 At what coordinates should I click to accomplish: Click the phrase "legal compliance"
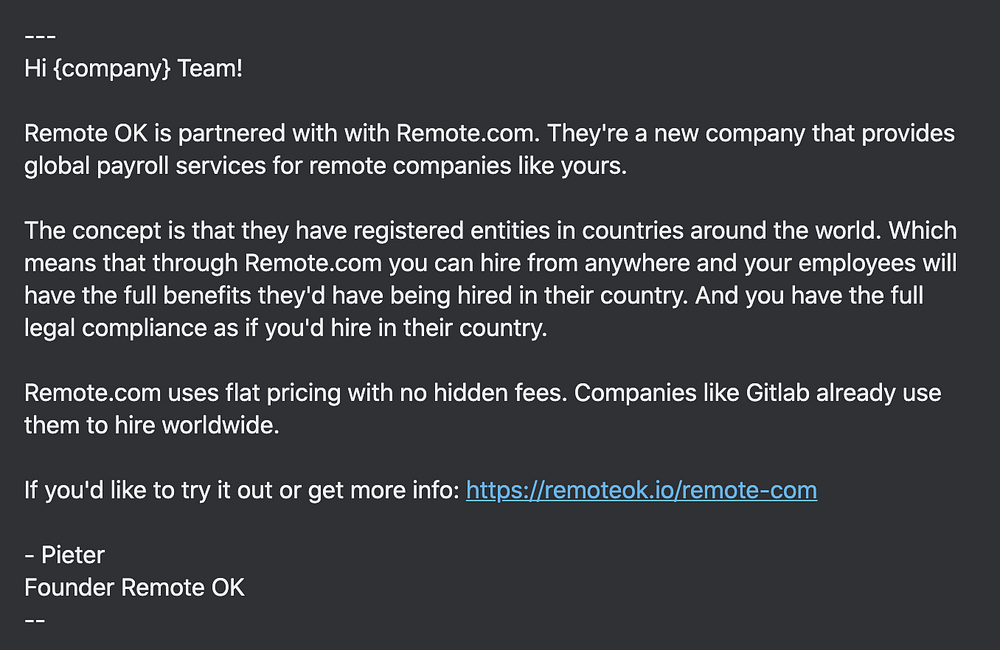(110, 329)
